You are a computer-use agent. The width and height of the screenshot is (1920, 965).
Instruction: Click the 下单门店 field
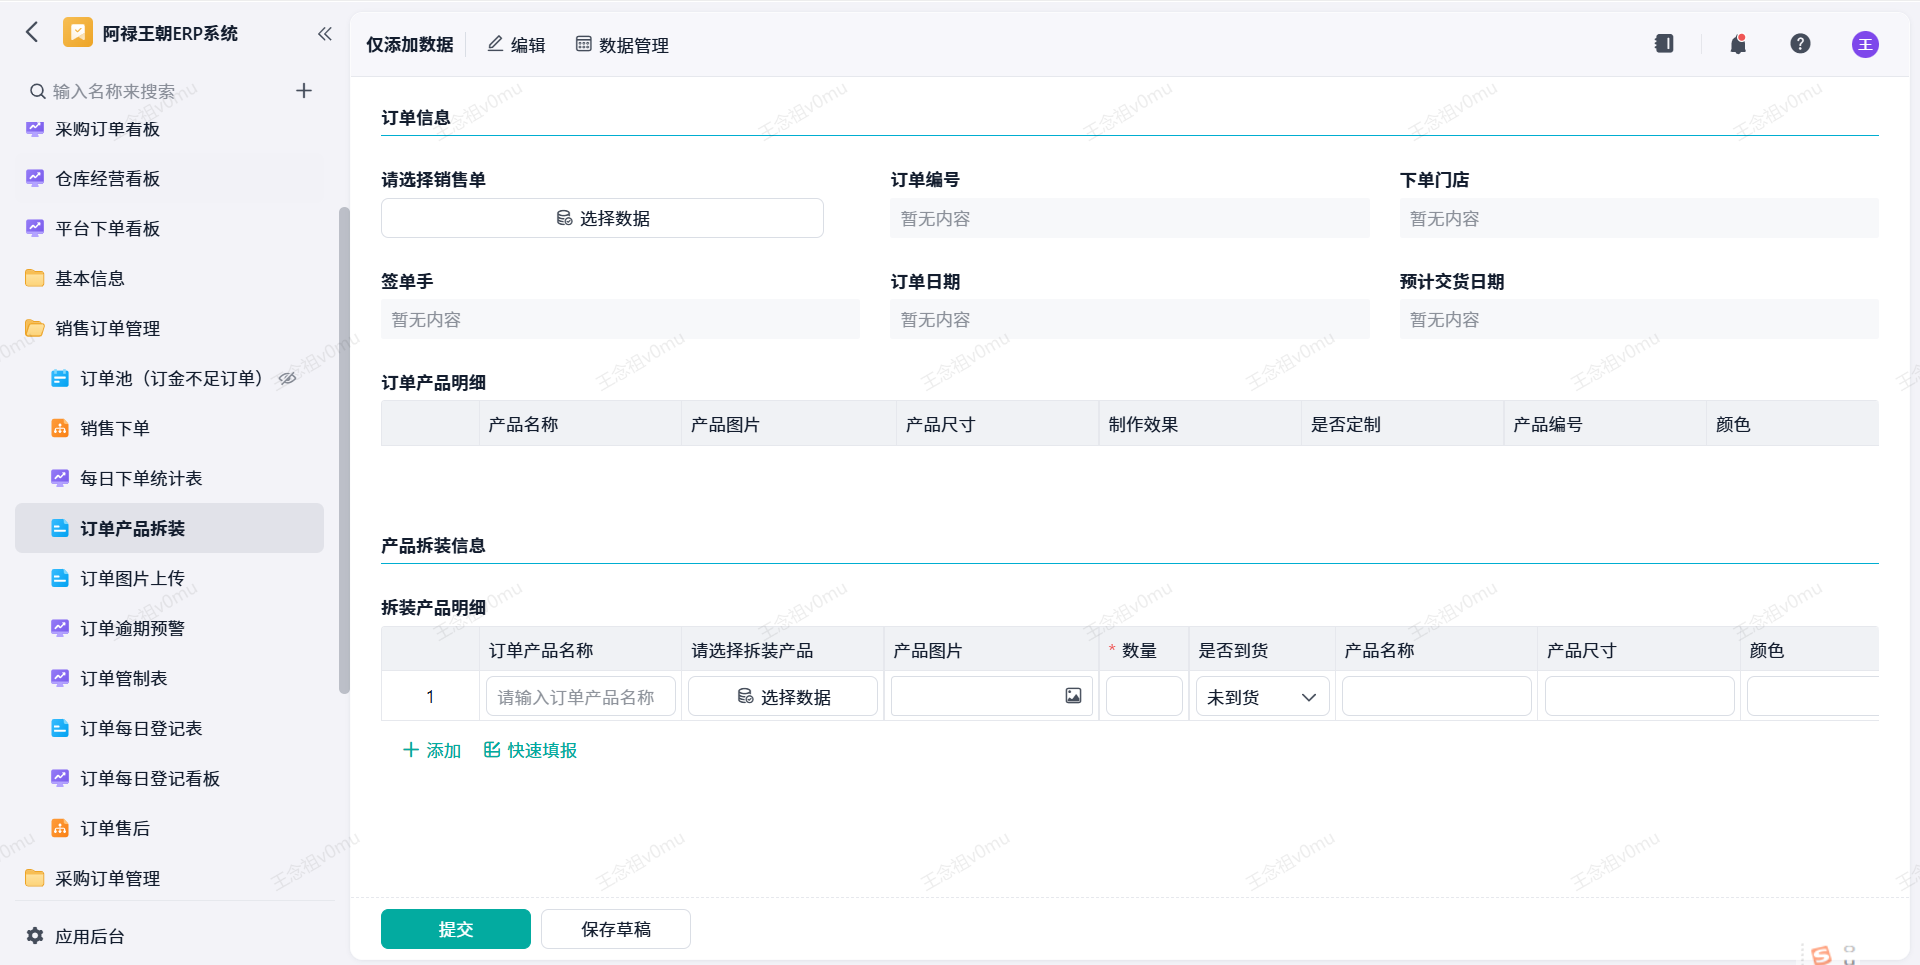(x=1639, y=218)
